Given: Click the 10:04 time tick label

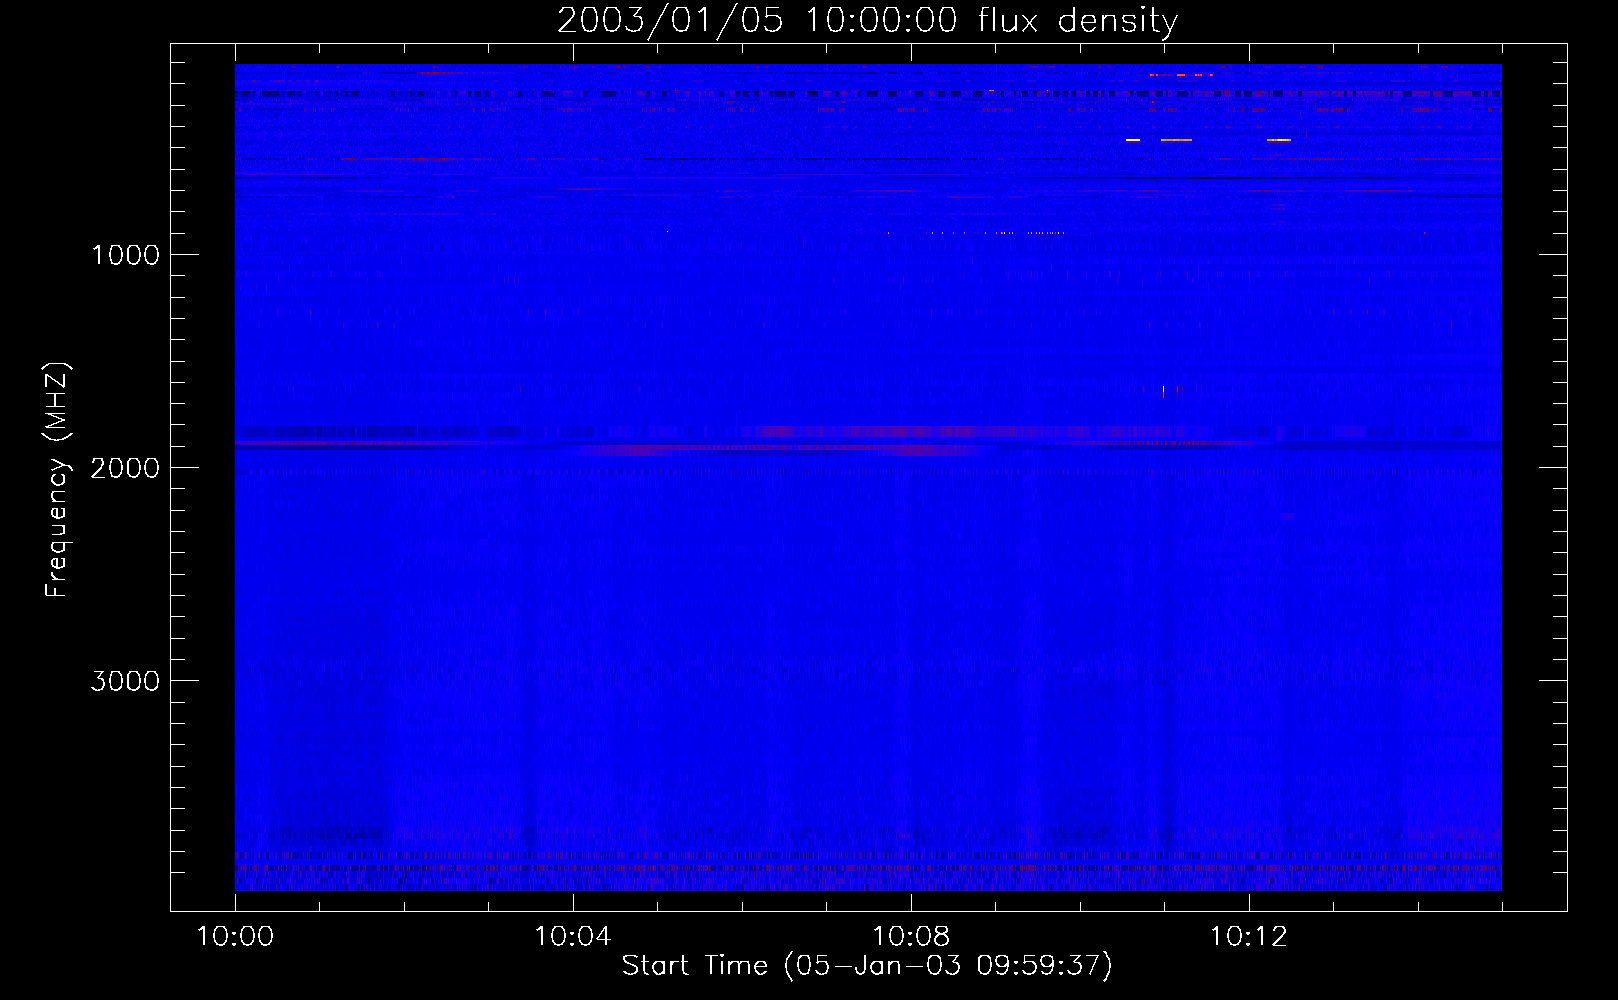Looking at the screenshot, I should point(573,937).
